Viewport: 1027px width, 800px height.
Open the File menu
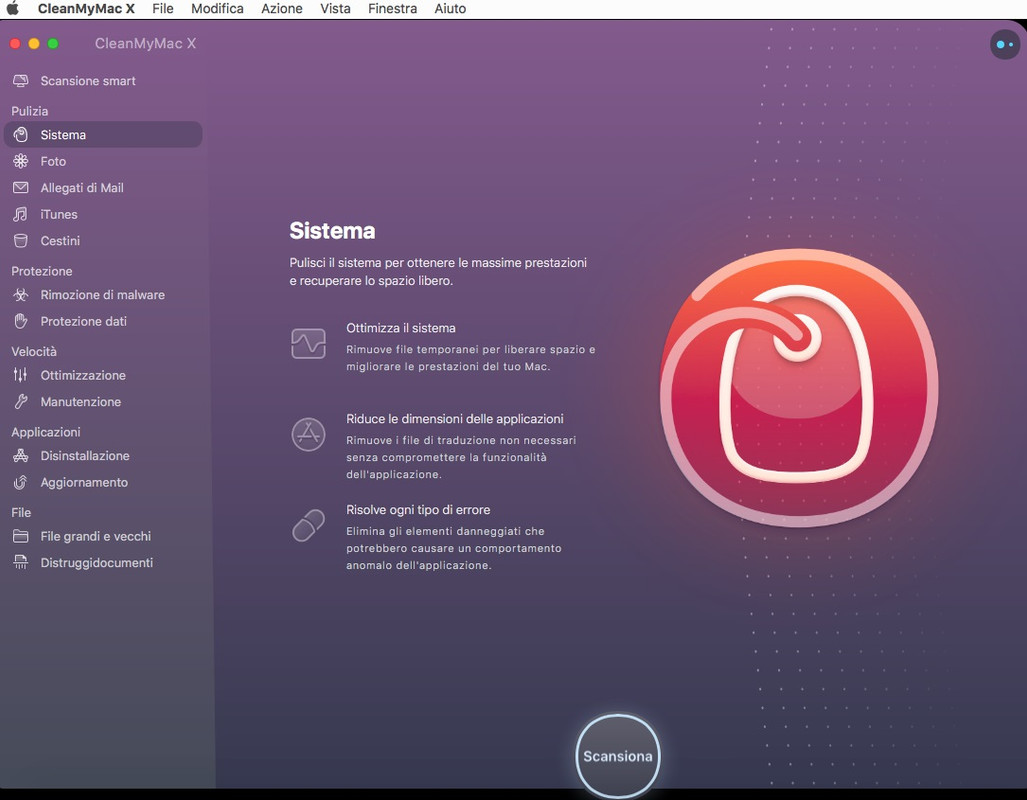[162, 9]
